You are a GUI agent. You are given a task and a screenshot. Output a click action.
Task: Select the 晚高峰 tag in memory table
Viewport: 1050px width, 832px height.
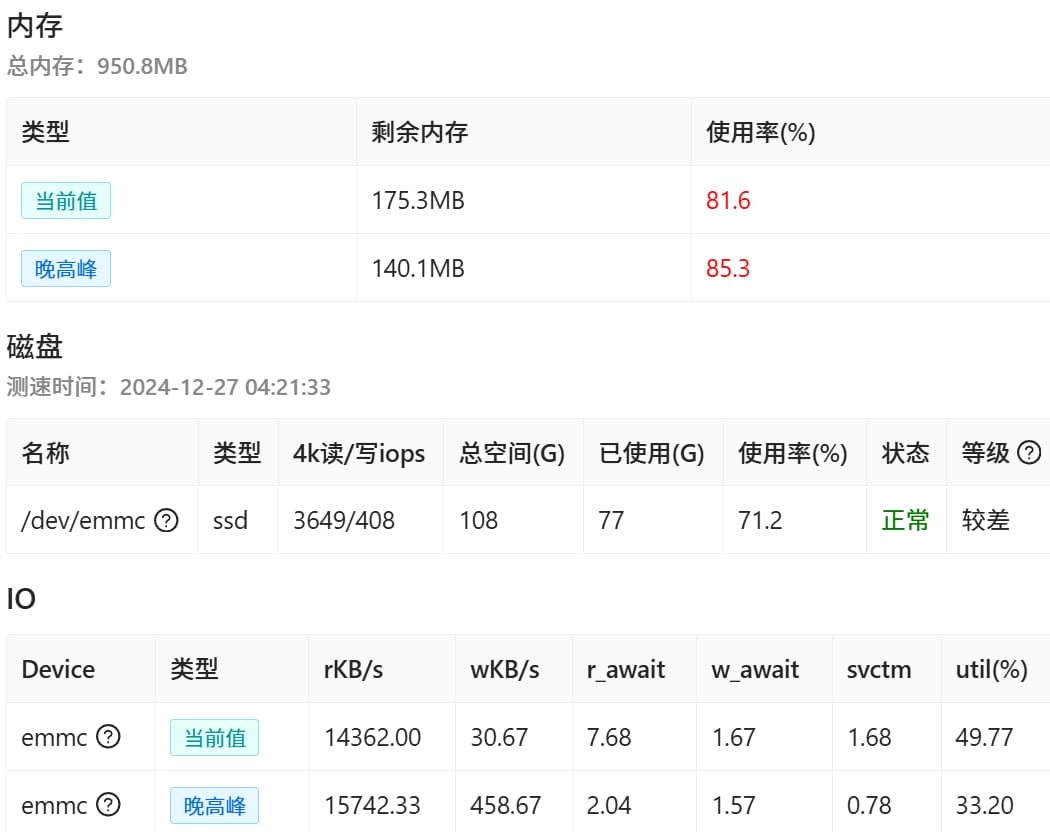66,269
